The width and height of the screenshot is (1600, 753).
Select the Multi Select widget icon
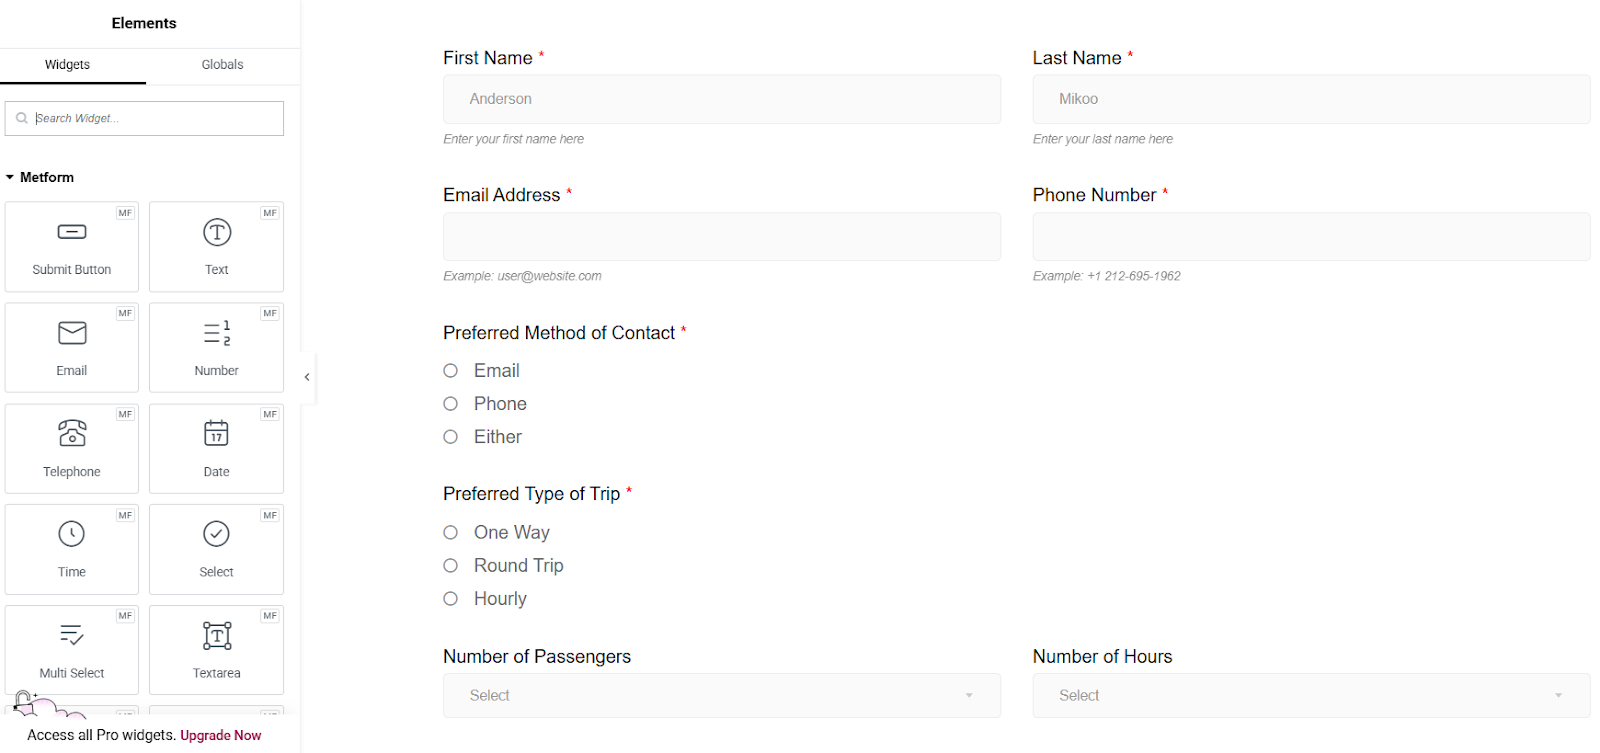pyautogui.click(x=72, y=635)
